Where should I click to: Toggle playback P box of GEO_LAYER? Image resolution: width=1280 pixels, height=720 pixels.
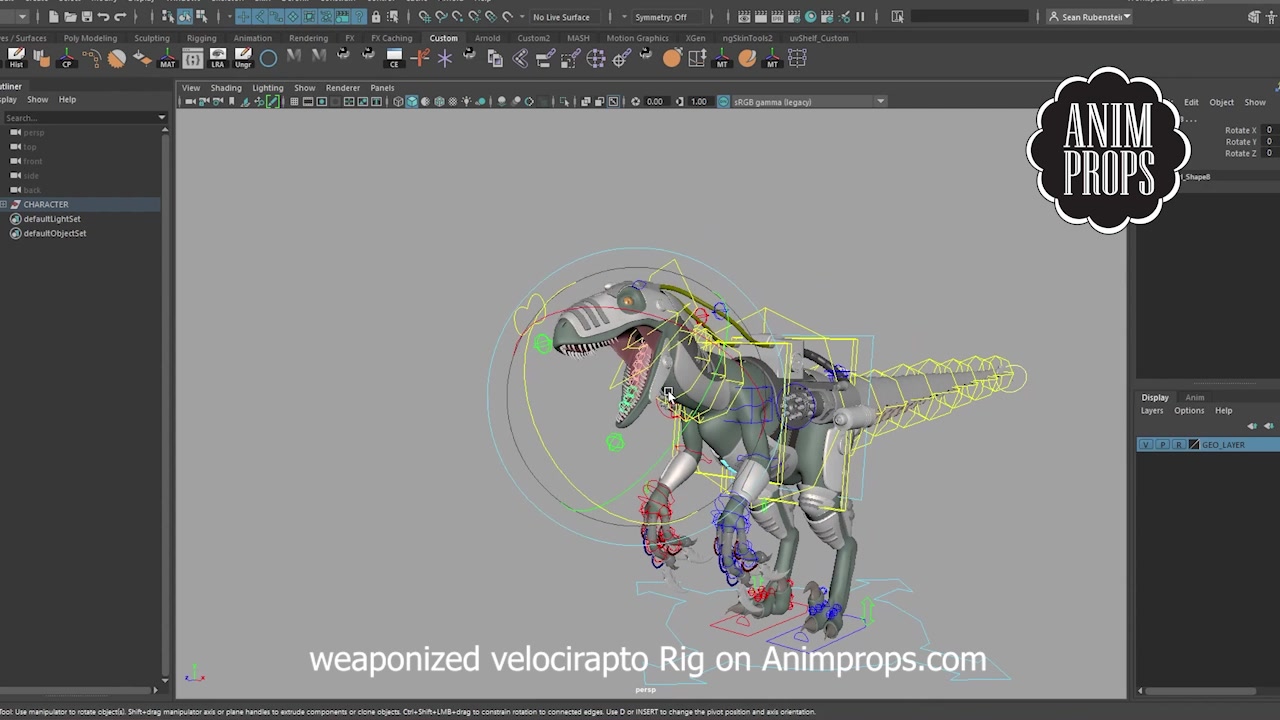pos(1162,445)
